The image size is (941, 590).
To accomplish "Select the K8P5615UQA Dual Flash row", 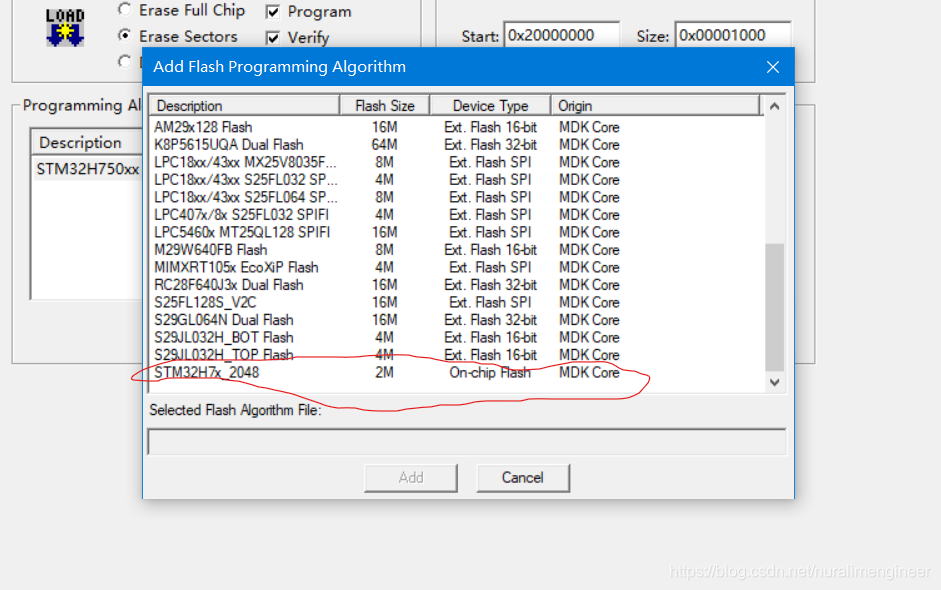I will (x=457, y=145).
